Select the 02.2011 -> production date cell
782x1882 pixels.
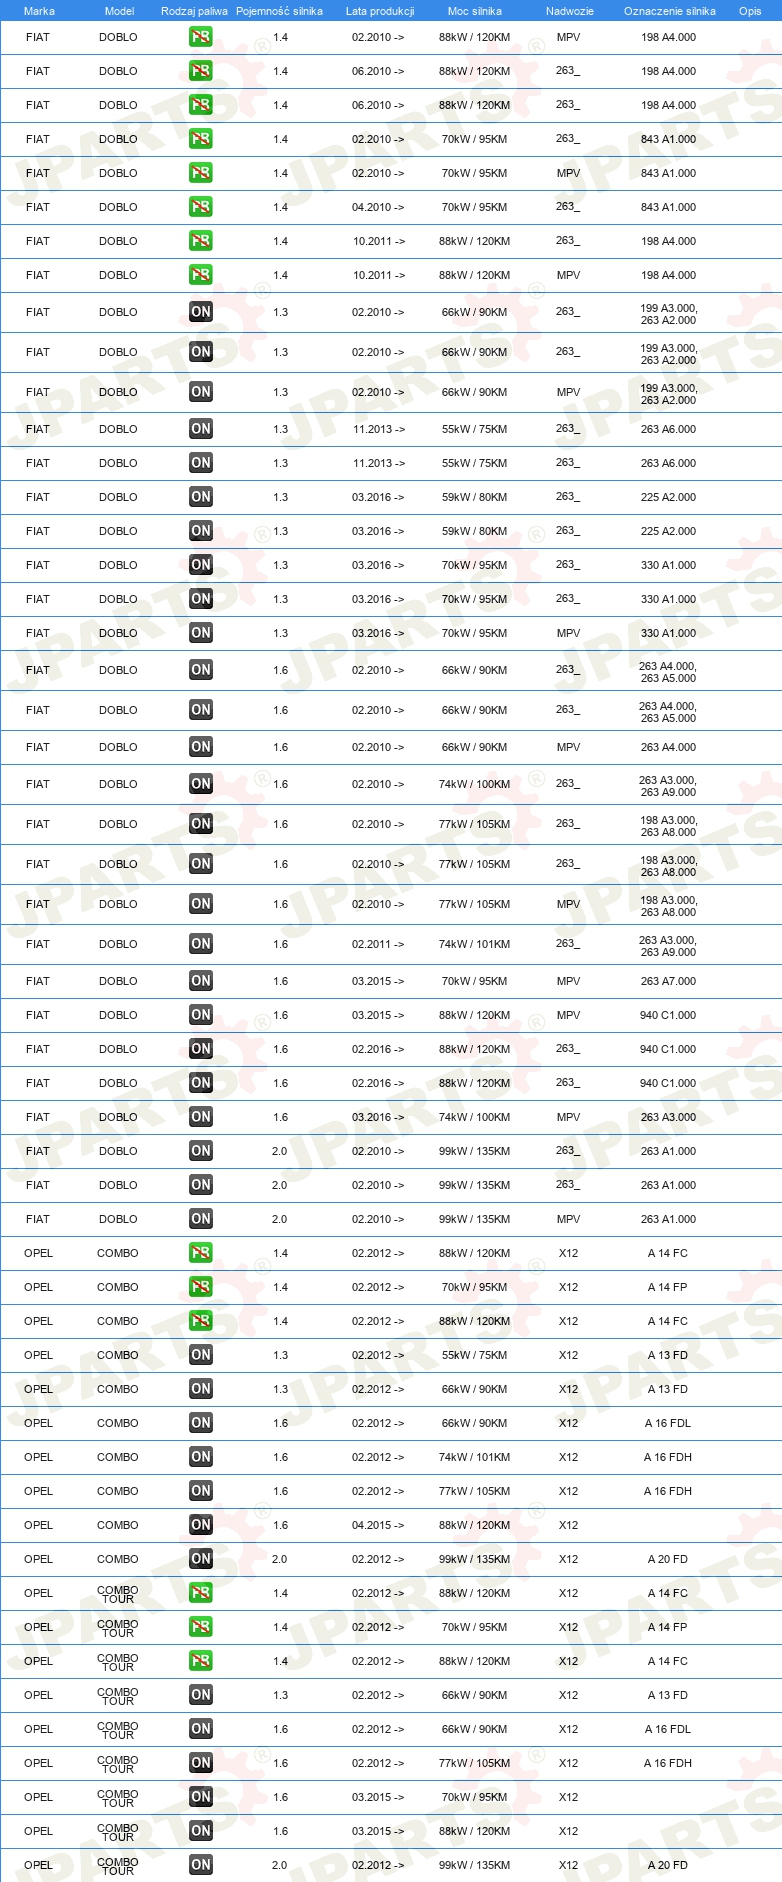coord(378,944)
